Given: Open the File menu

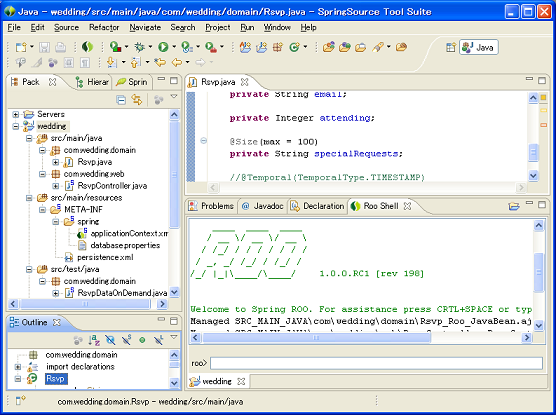Looking at the screenshot, I should coord(14,27).
